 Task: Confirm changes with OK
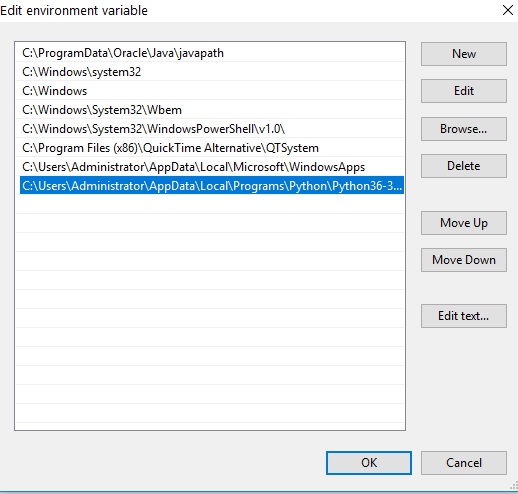(369, 463)
